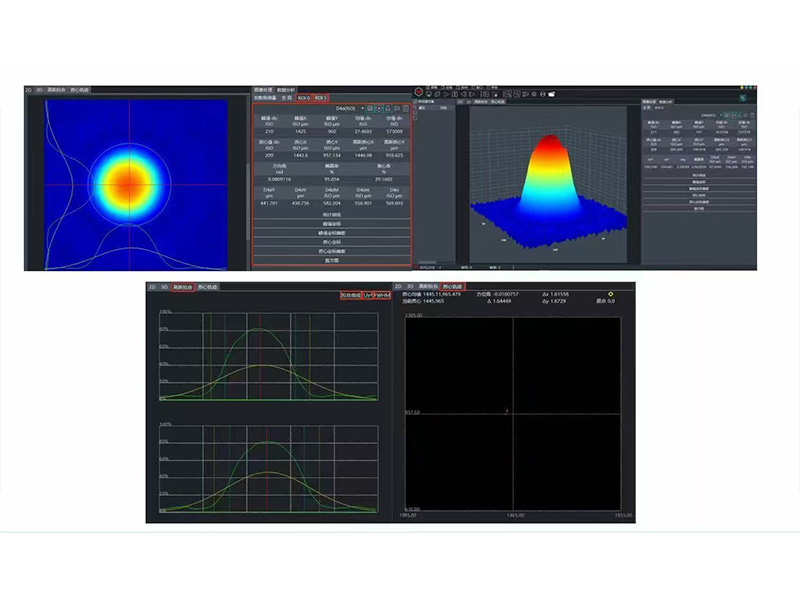Click the white camera snapshot toolbar icon

pos(550,93)
